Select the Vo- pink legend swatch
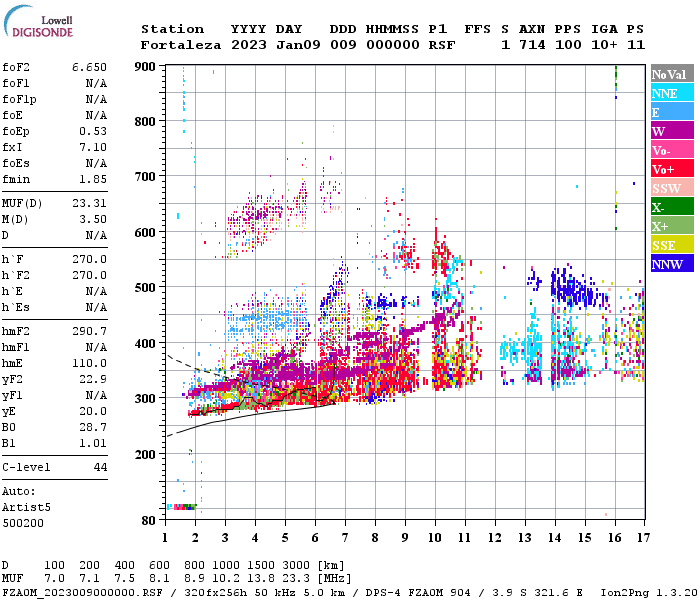Image resolution: width=700 pixels, height=600 pixels. point(672,150)
